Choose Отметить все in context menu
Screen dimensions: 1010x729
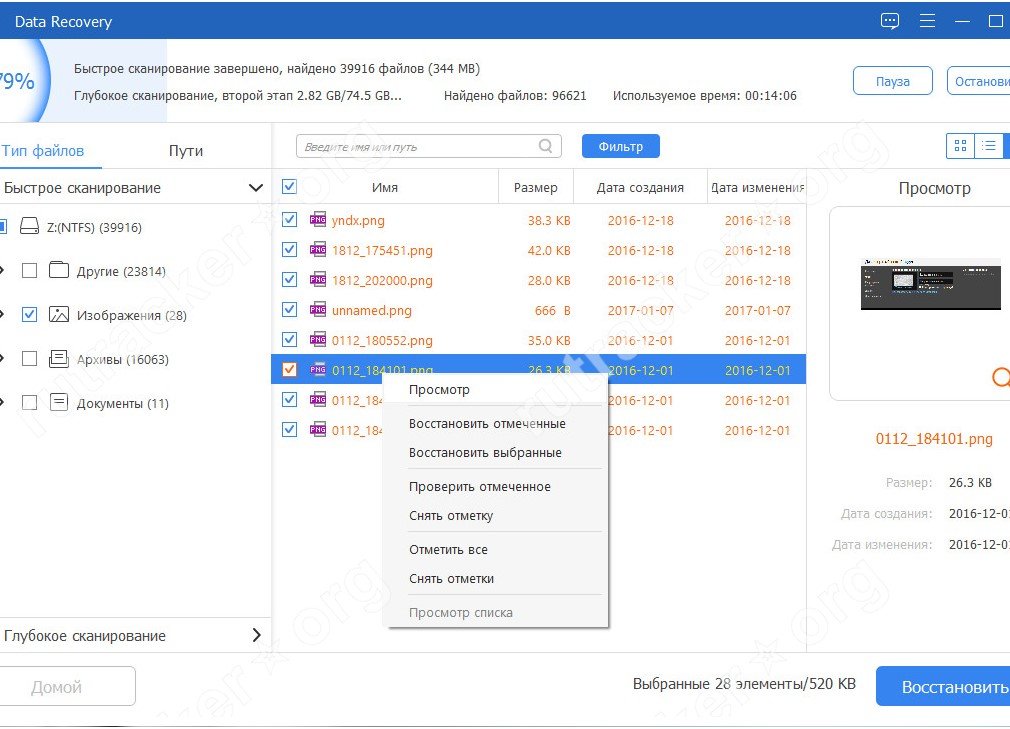click(x=495, y=550)
